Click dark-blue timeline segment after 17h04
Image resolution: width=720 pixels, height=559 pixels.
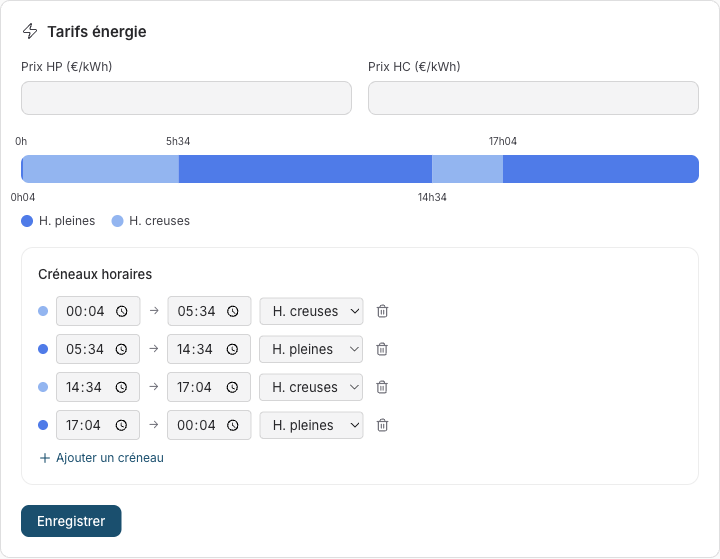coord(601,169)
